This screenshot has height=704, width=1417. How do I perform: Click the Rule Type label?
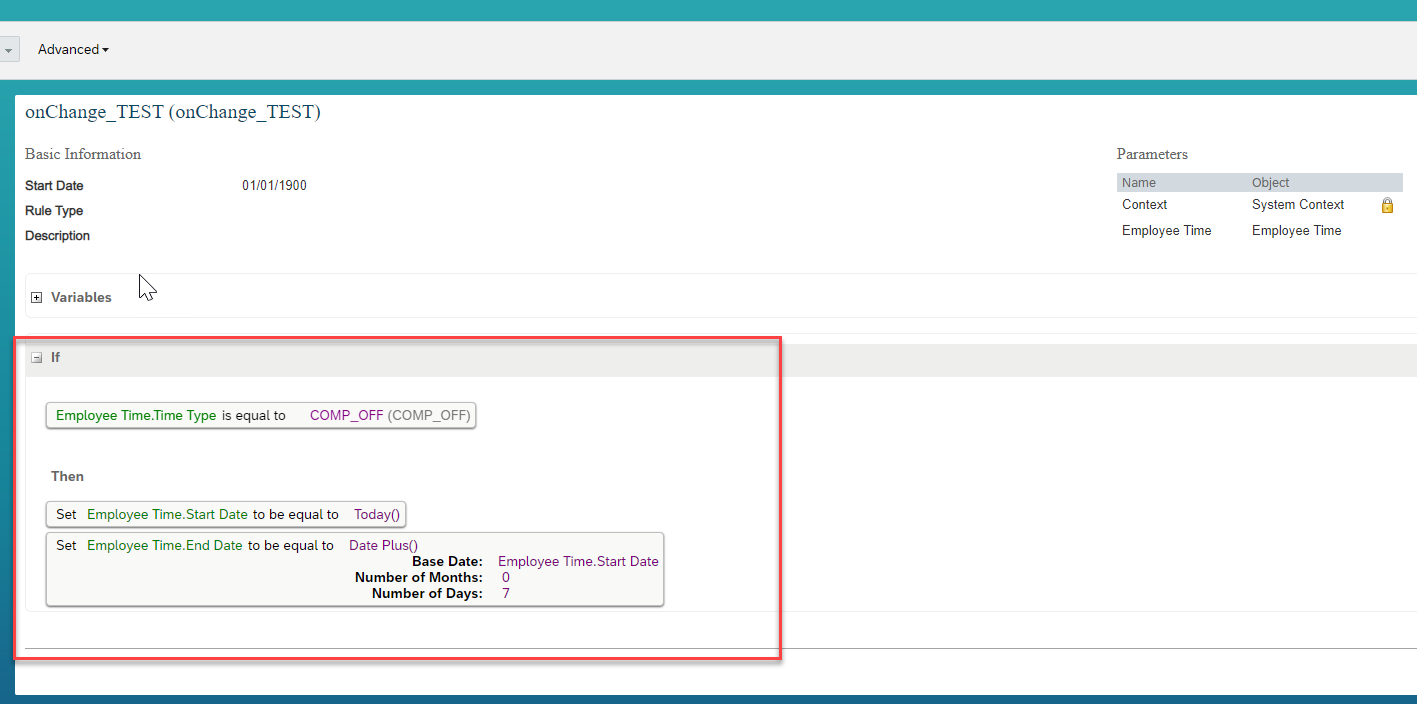[54, 211]
